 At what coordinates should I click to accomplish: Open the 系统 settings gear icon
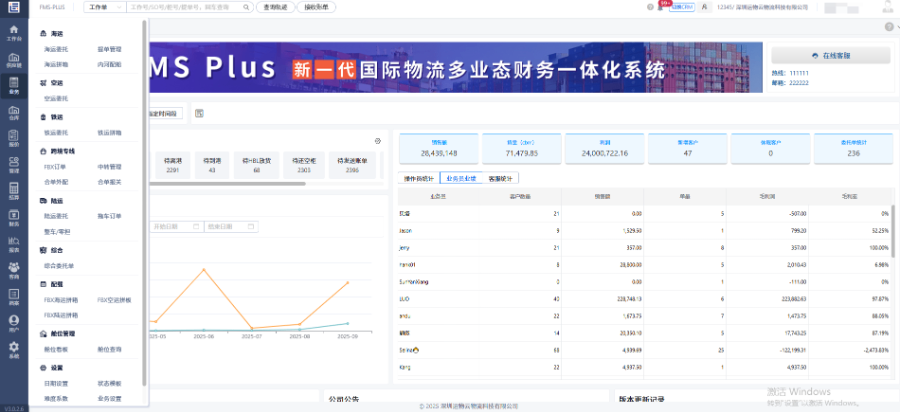click(14, 352)
